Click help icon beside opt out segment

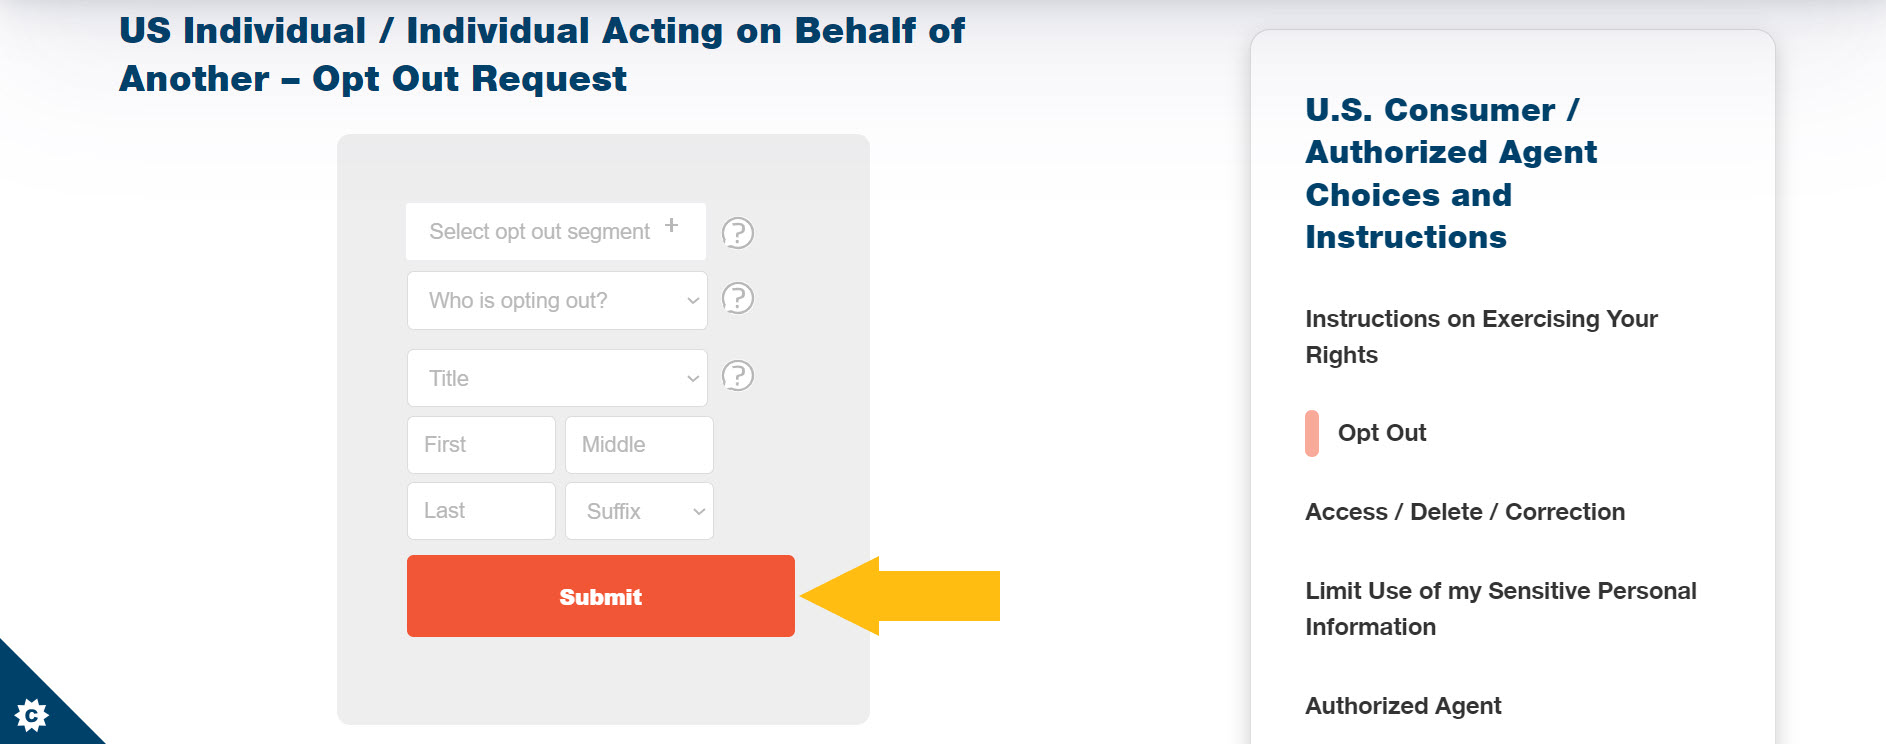(738, 233)
